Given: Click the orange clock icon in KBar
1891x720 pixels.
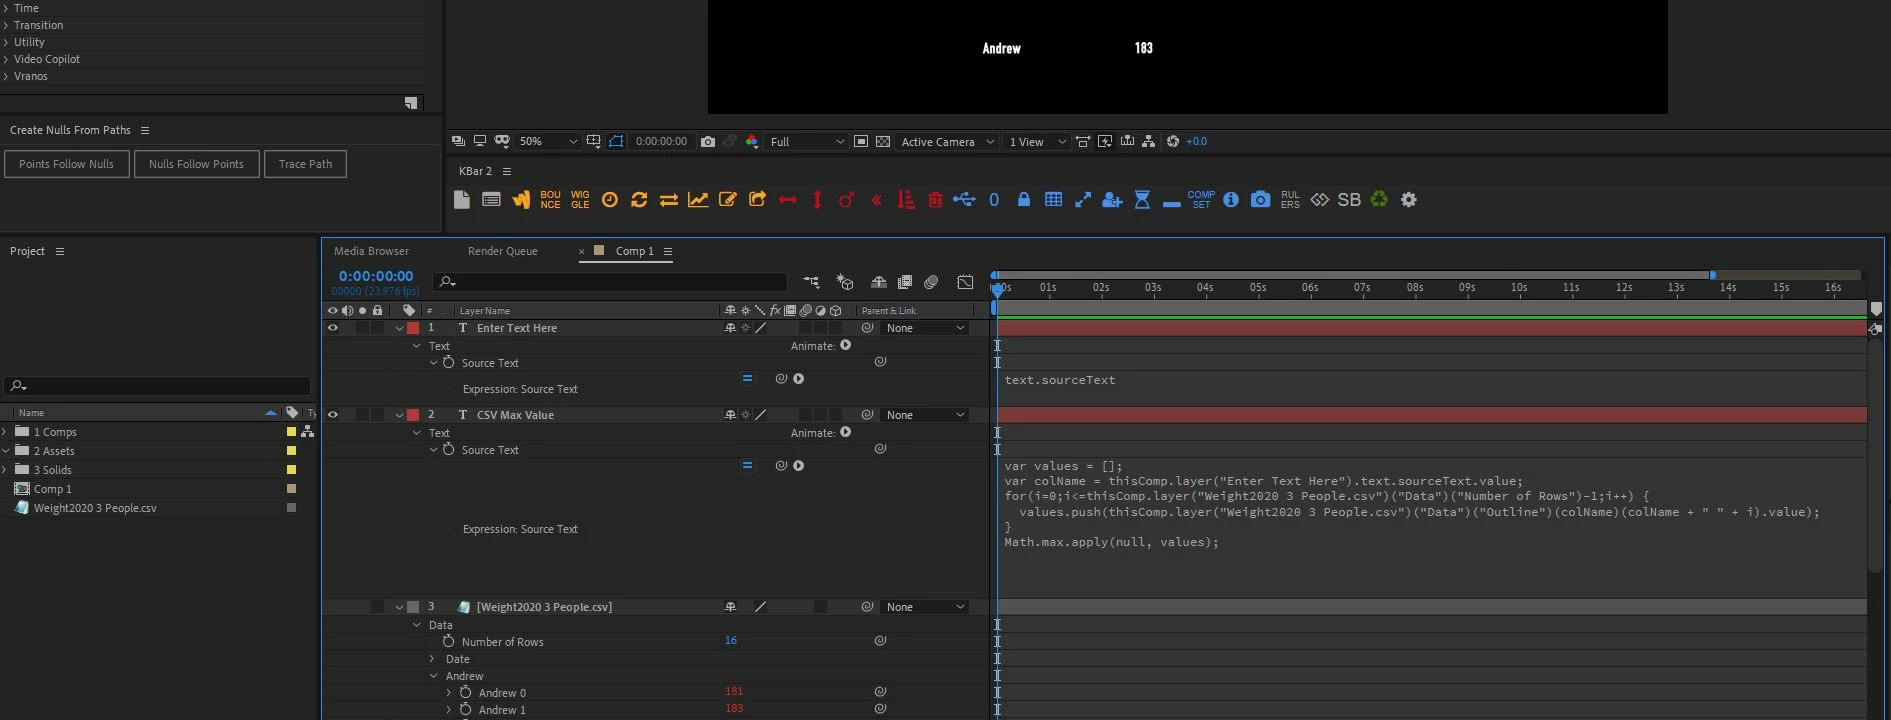Looking at the screenshot, I should [610, 200].
